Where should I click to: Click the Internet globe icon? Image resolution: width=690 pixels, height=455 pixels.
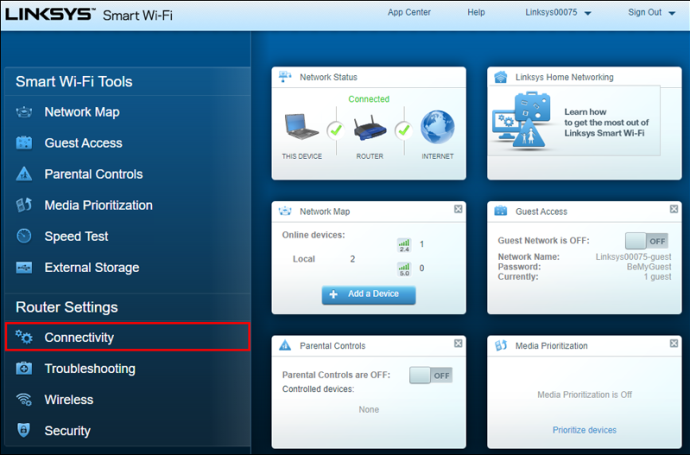point(437,127)
